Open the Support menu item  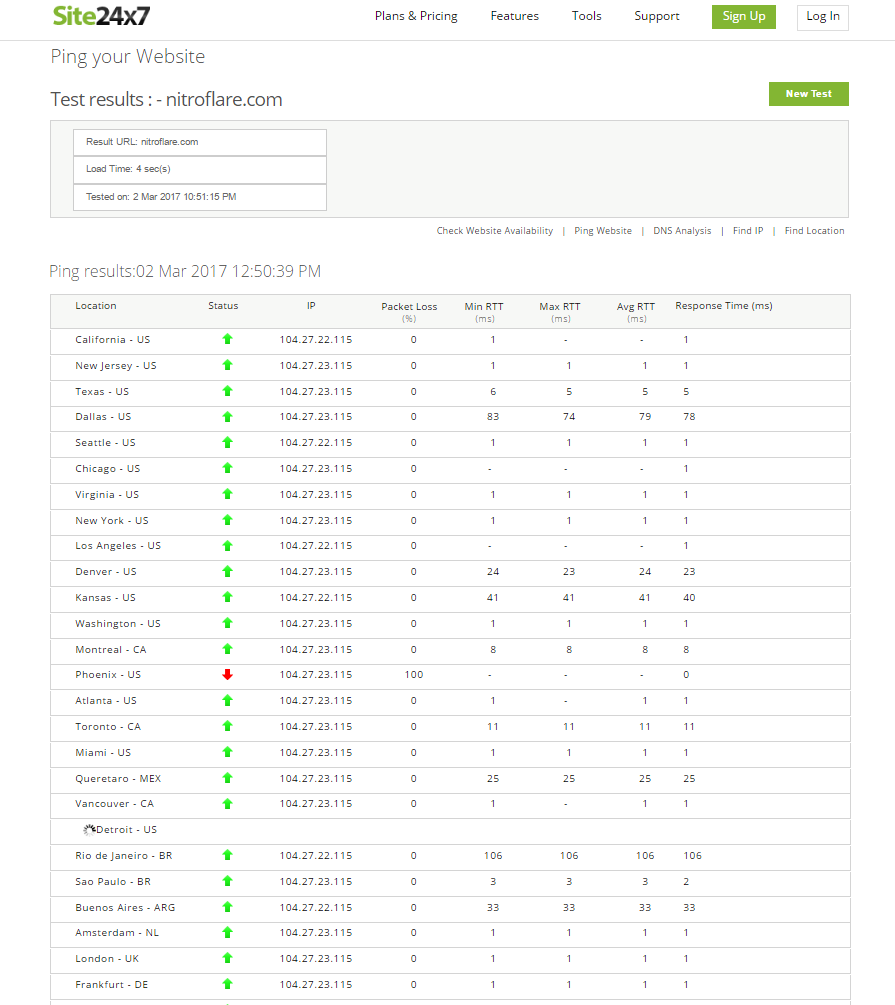pyautogui.click(x=657, y=16)
